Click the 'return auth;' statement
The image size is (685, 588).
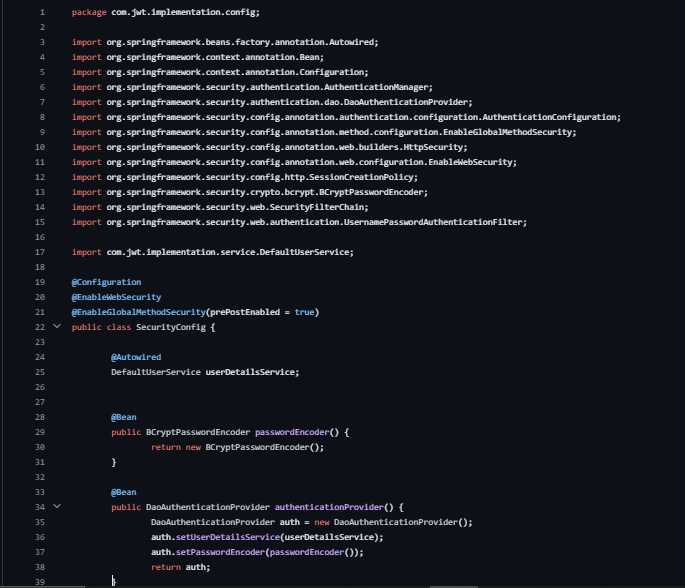(180, 567)
